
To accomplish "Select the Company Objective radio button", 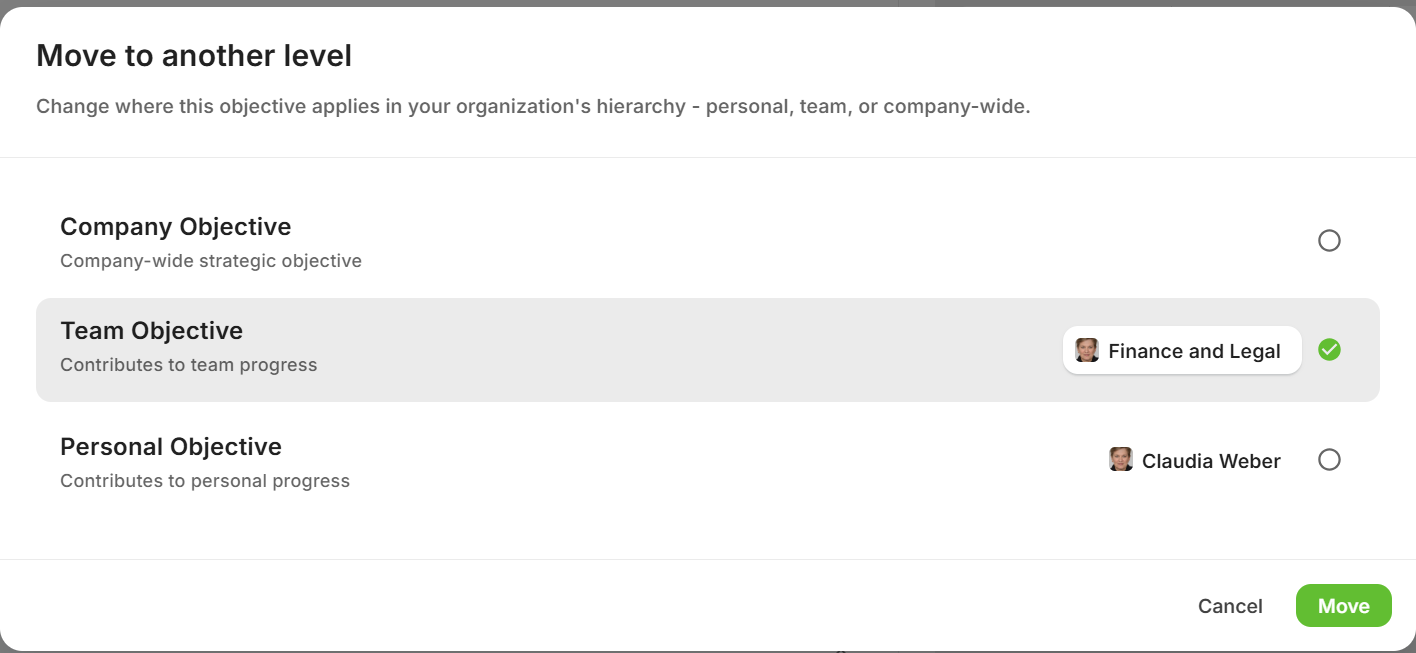I will 1329,241.
